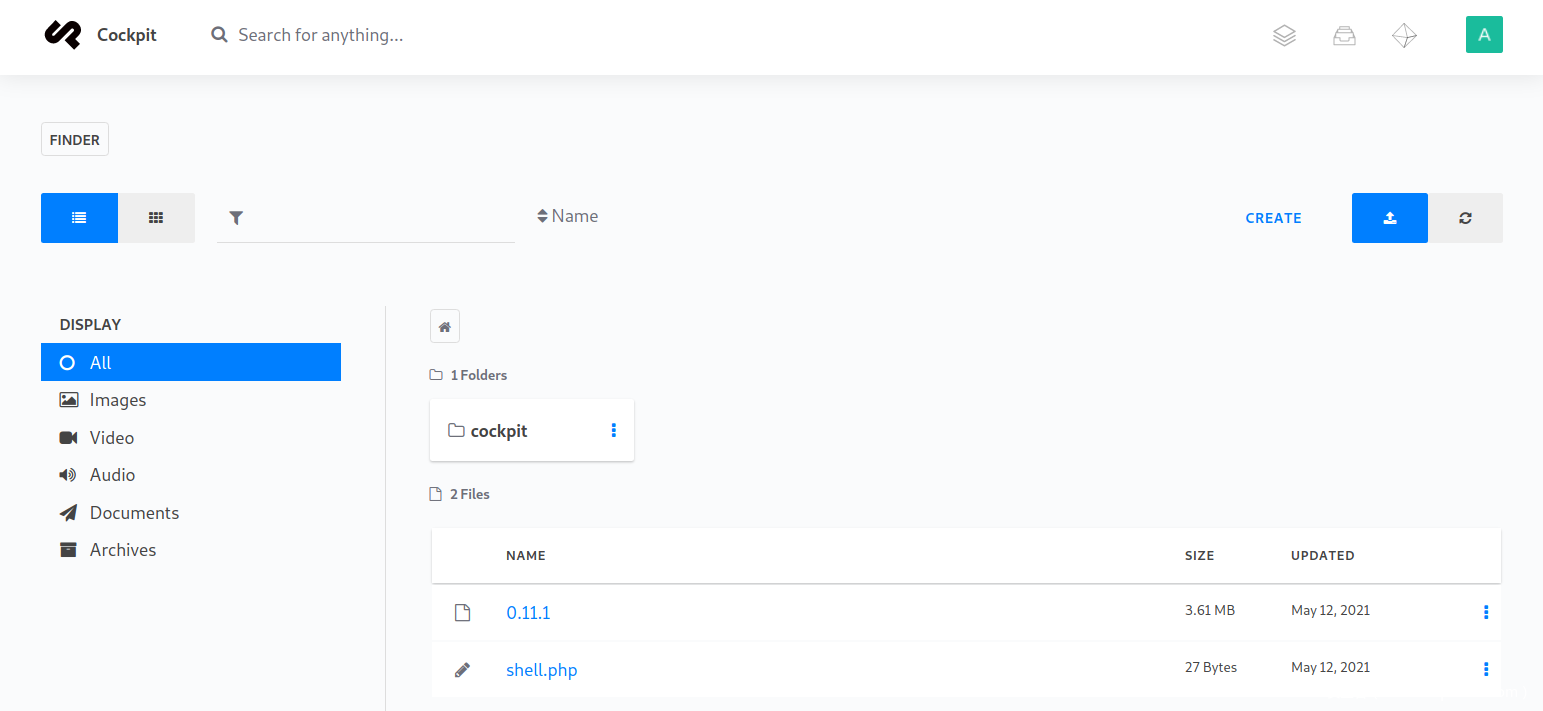The height and width of the screenshot is (711, 1543).
Task: Click the 27 Bytes size cell
Action: click(1211, 667)
